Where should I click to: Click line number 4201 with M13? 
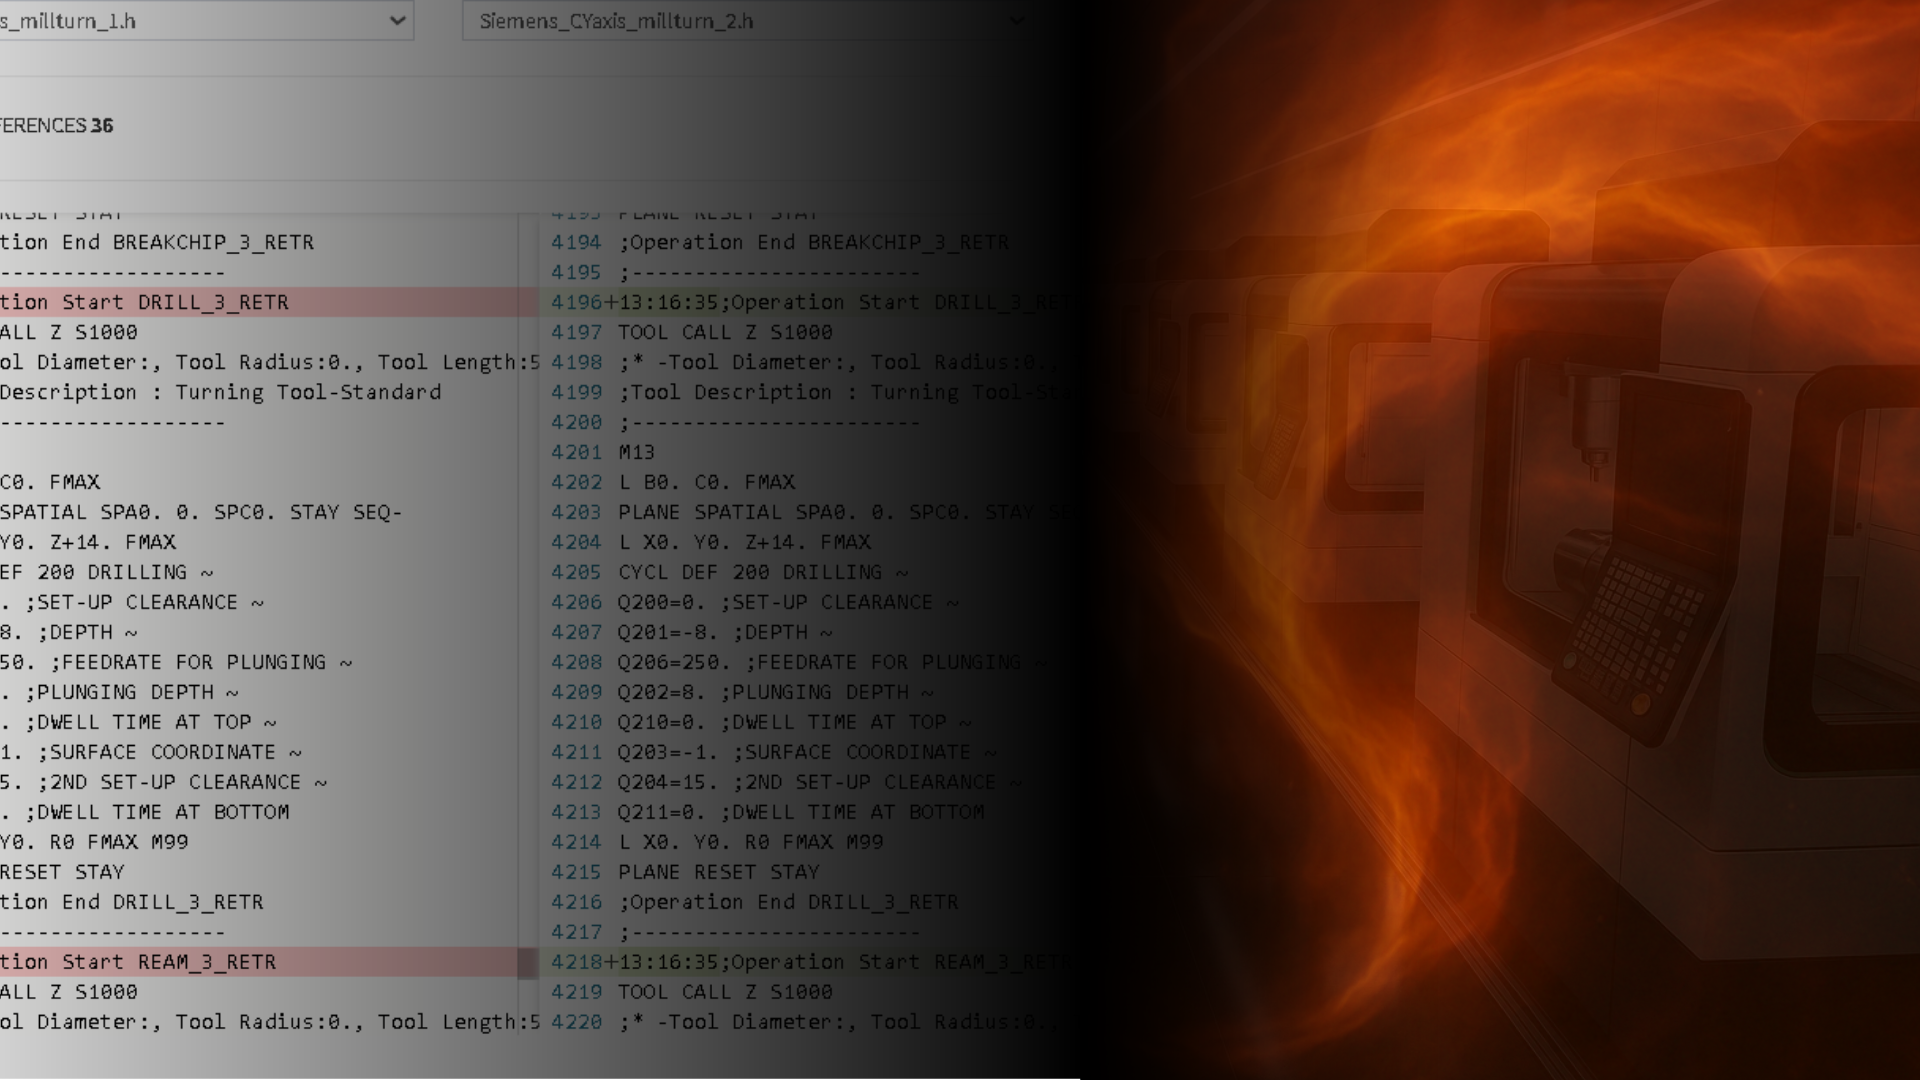click(x=577, y=452)
